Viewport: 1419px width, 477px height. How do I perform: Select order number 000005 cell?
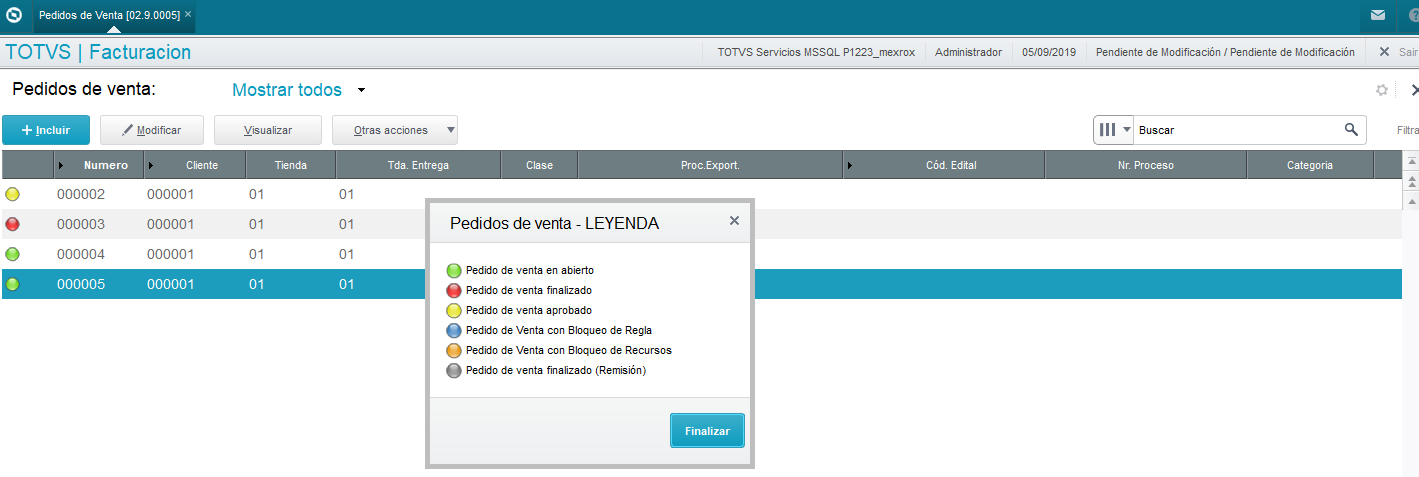pos(81,284)
